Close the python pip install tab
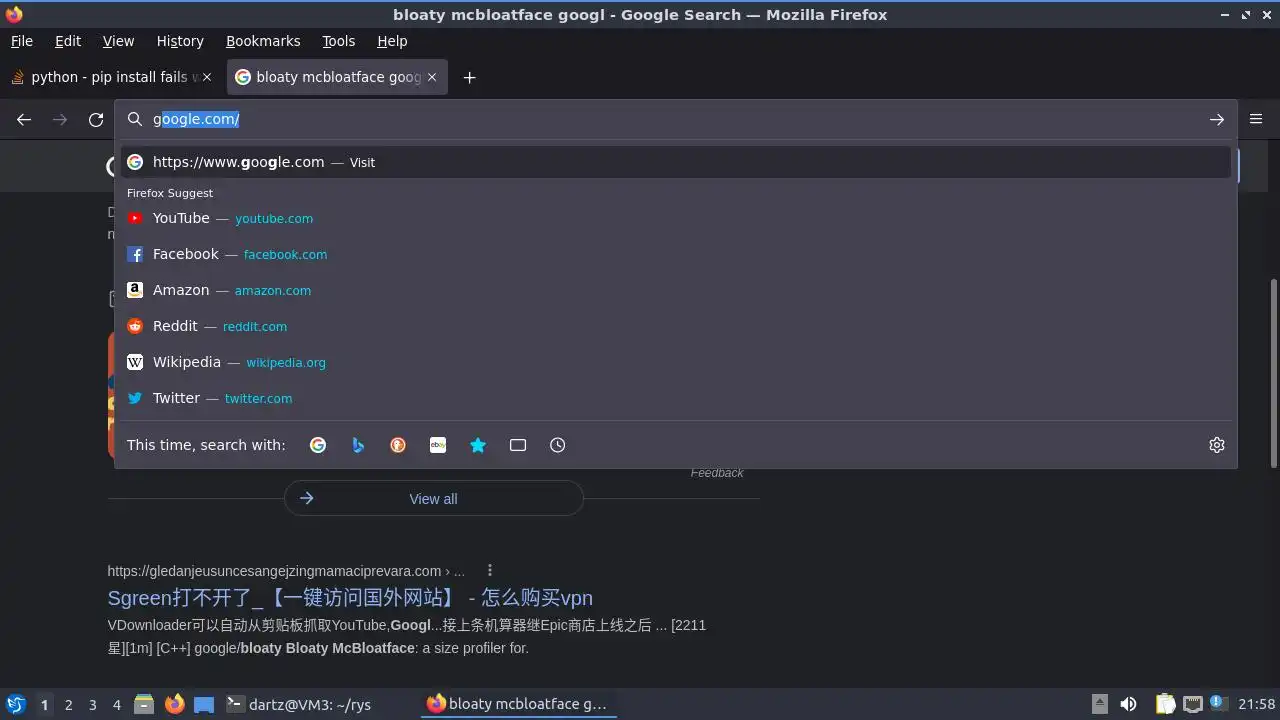 [x=207, y=77]
